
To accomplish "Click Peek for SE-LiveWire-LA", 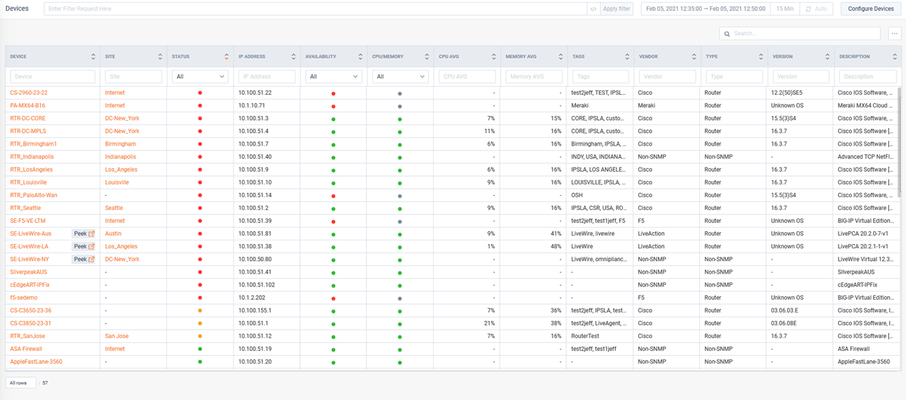I will (83, 246).
